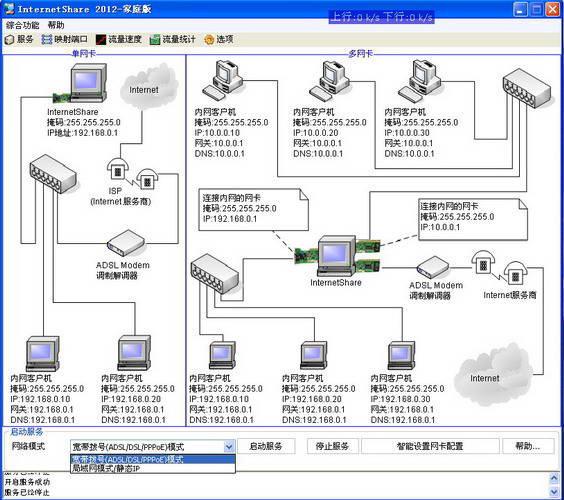
Task: Click the note showing IP:10.0.0.1 network card
Action: click(473, 219)
